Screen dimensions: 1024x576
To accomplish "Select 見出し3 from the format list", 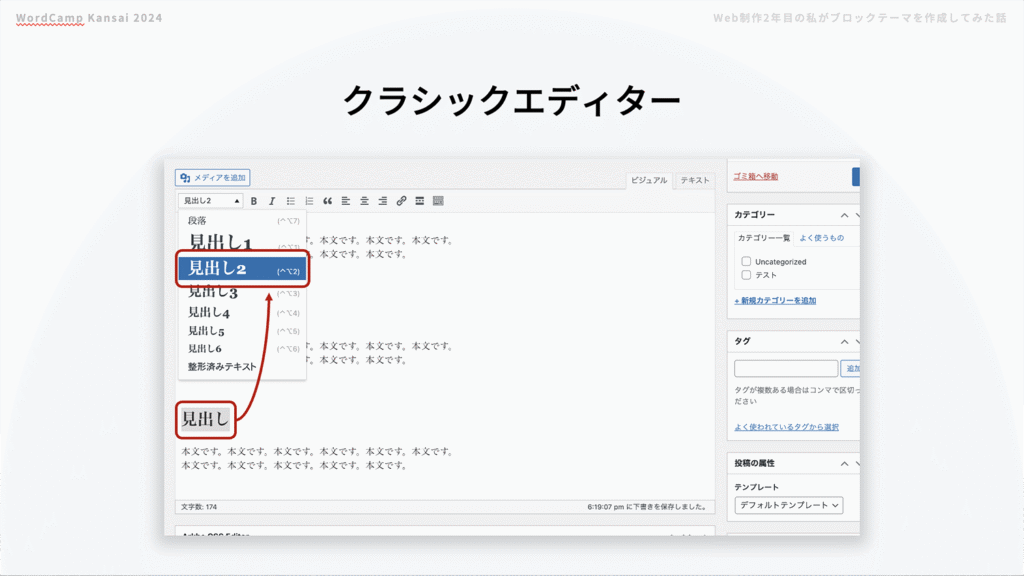I will coord(213,293).
